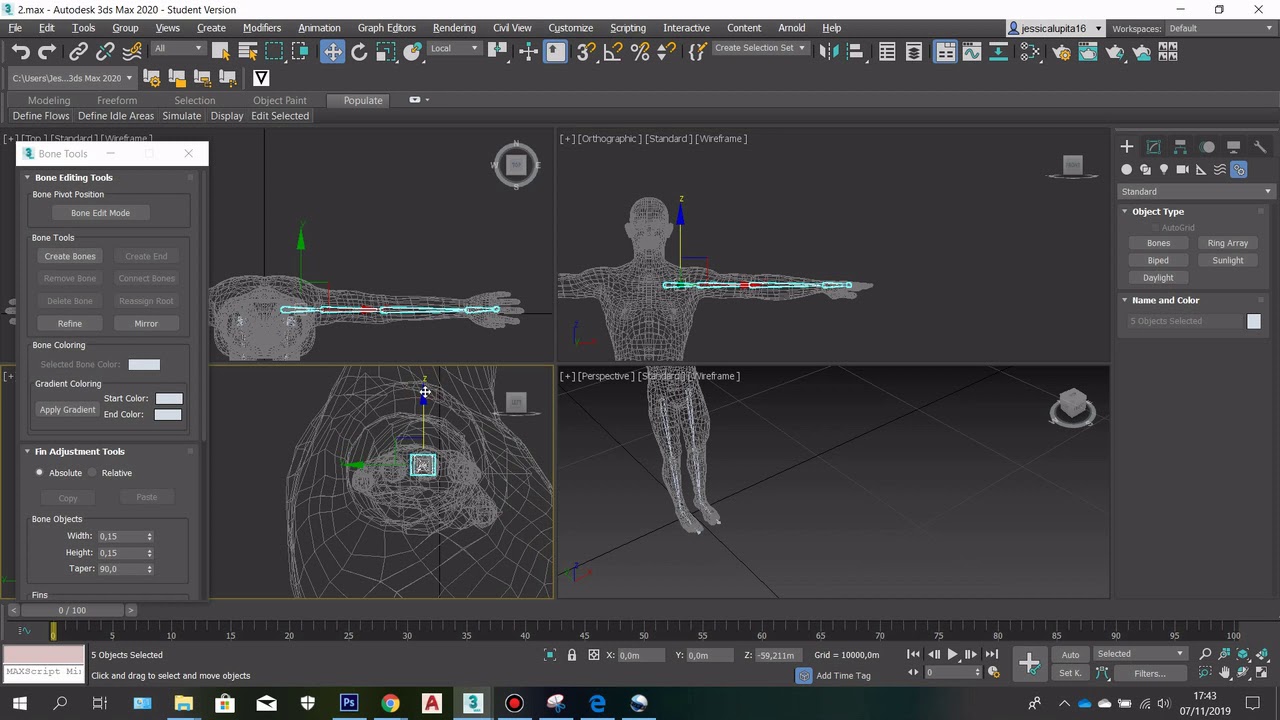Screen dimensions: 1280x720
Task: Switch to the Object Paint ribbon tab
Action: 280,100
